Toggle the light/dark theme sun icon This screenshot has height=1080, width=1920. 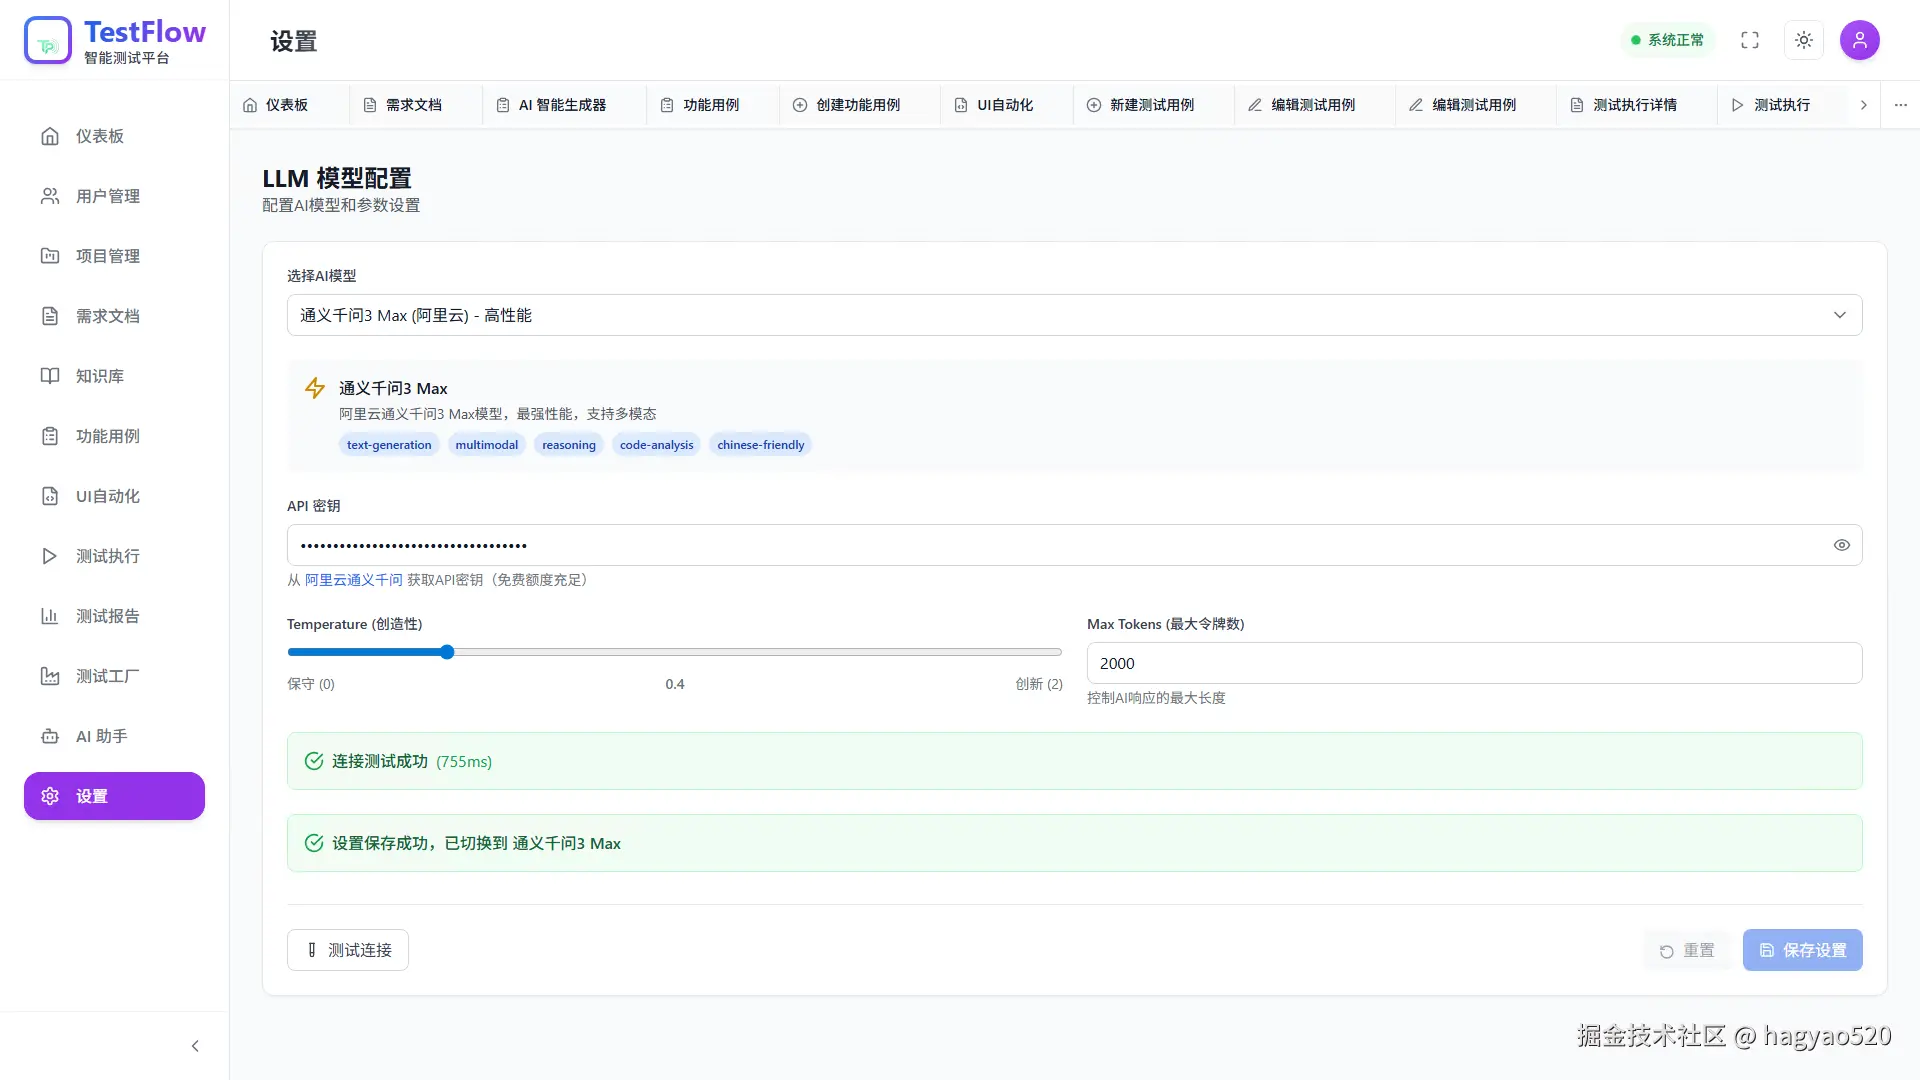[x=1803, y=40]
